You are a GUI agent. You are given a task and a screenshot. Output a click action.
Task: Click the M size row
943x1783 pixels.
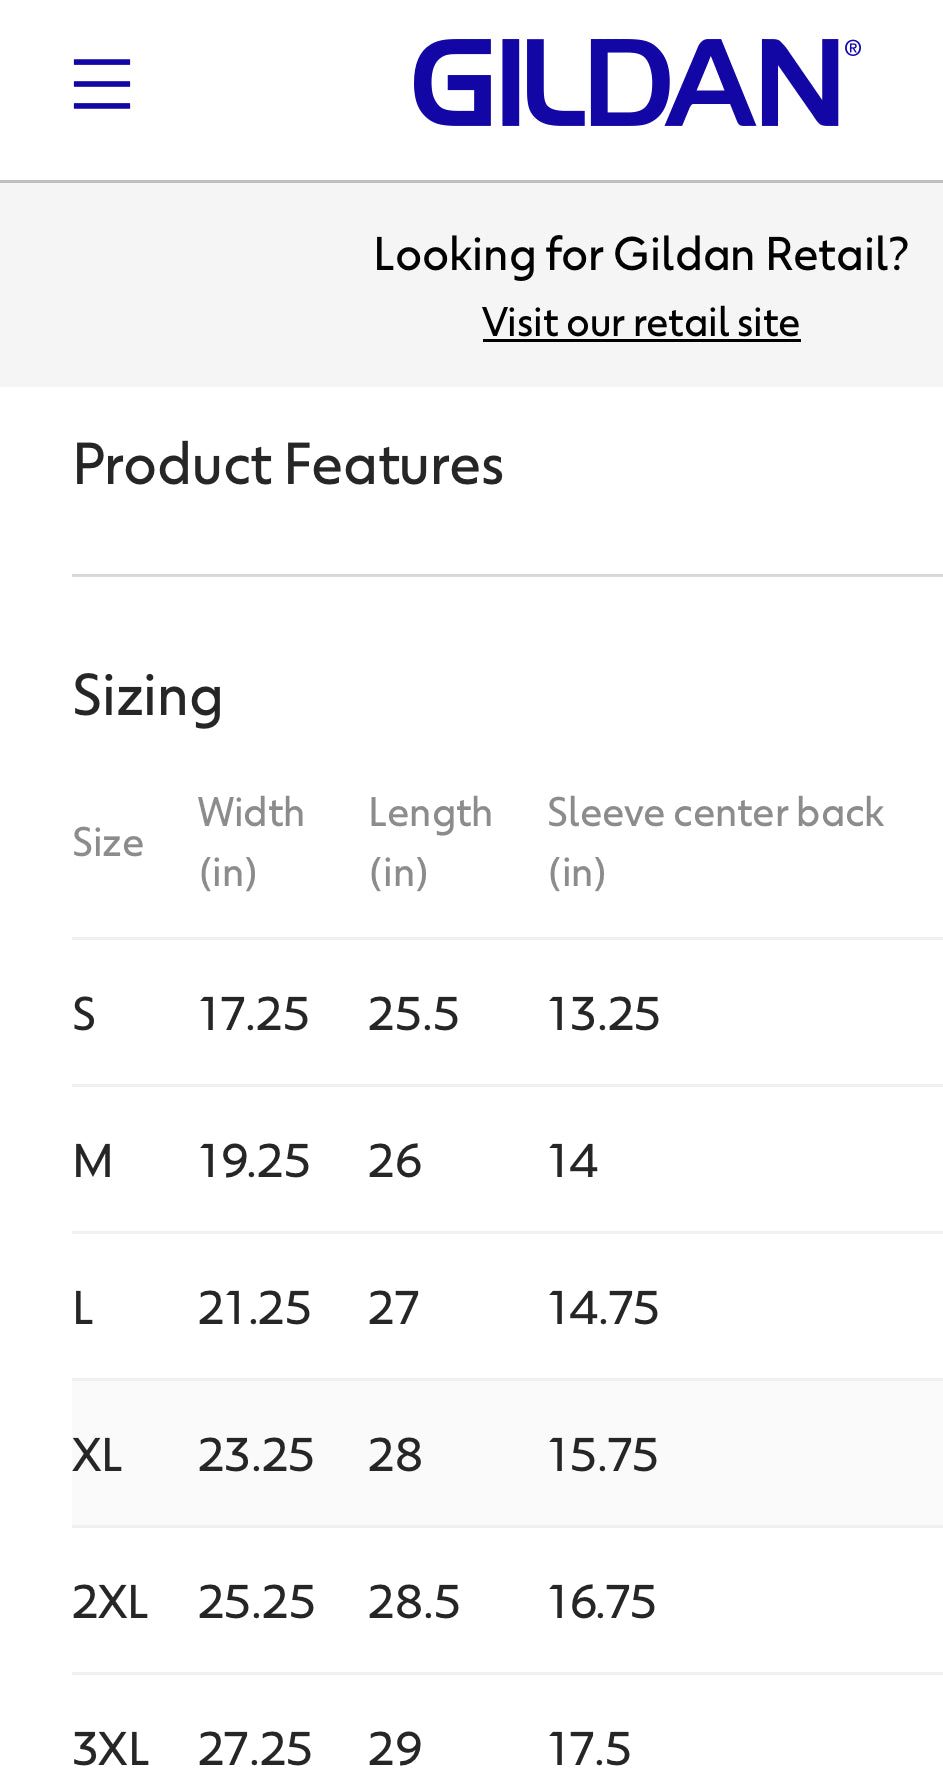(507, 1160)
